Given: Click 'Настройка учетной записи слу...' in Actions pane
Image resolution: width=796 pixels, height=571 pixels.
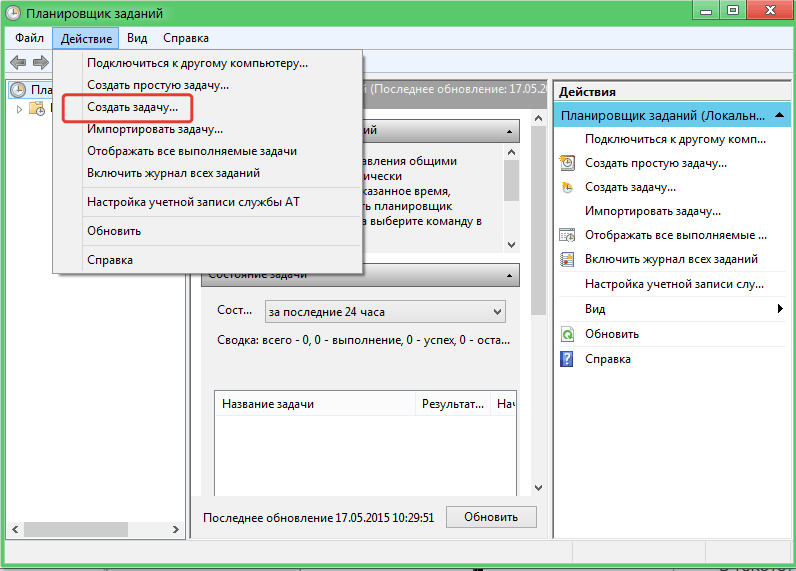Looking at the screenshot, I should [x=674, y=284].
